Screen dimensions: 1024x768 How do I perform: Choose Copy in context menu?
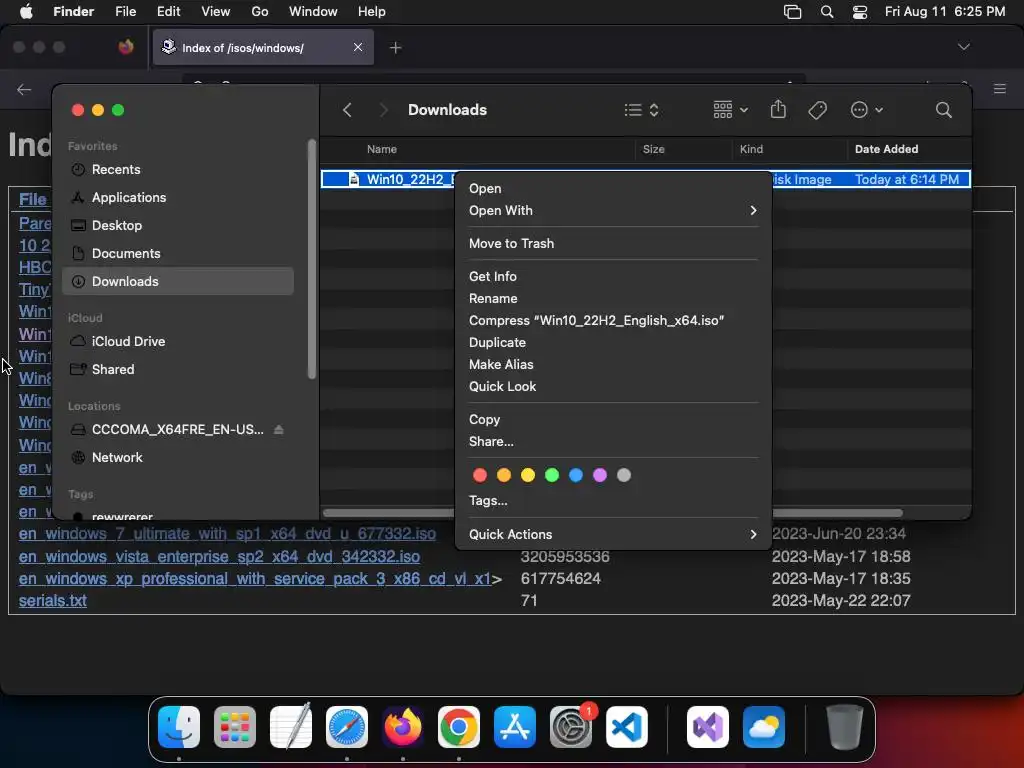point(613,419)
